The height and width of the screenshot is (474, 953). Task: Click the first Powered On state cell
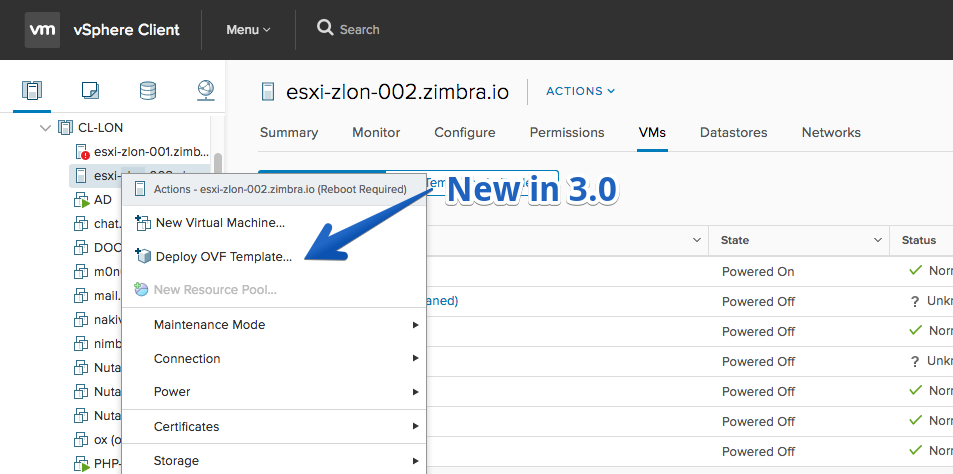pos(758,272)
